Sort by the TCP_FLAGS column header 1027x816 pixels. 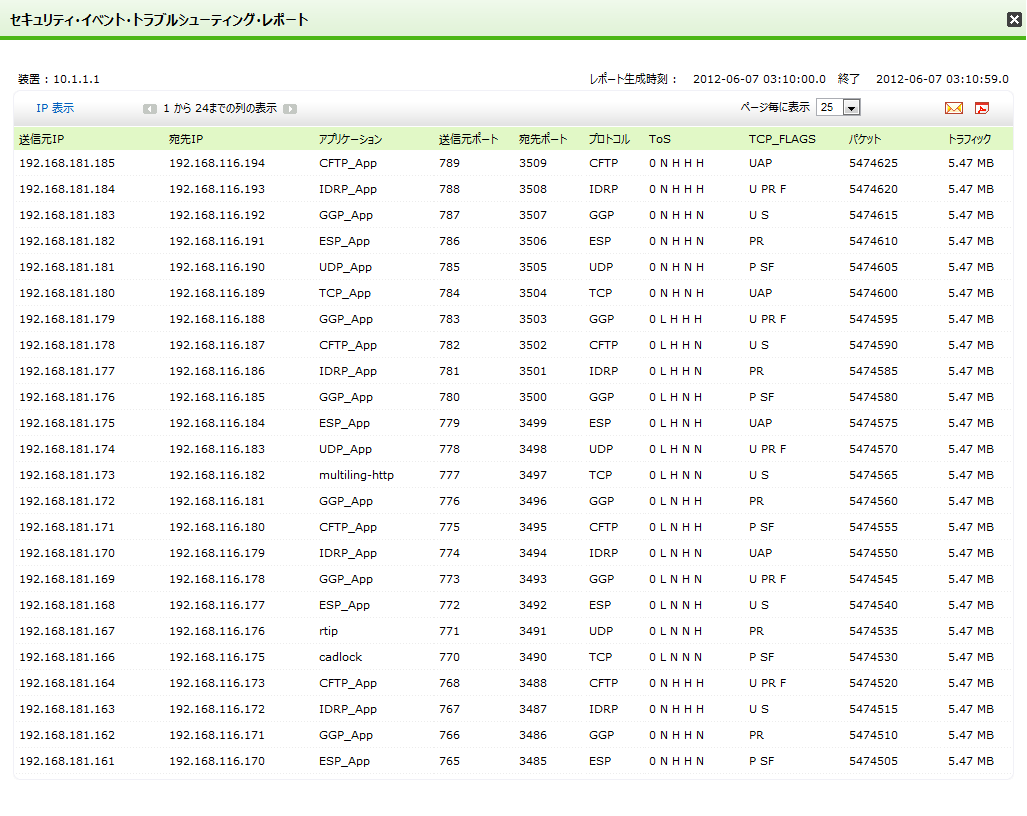[782, 139]
